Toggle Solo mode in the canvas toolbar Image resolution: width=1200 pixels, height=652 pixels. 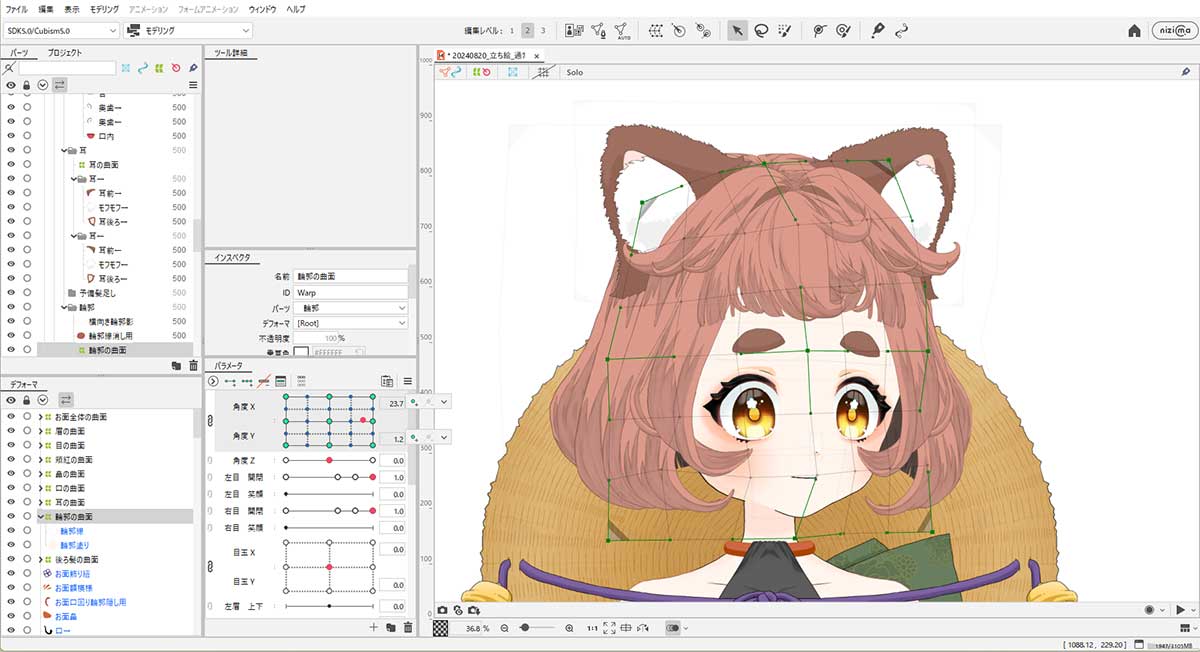(574, 72)
